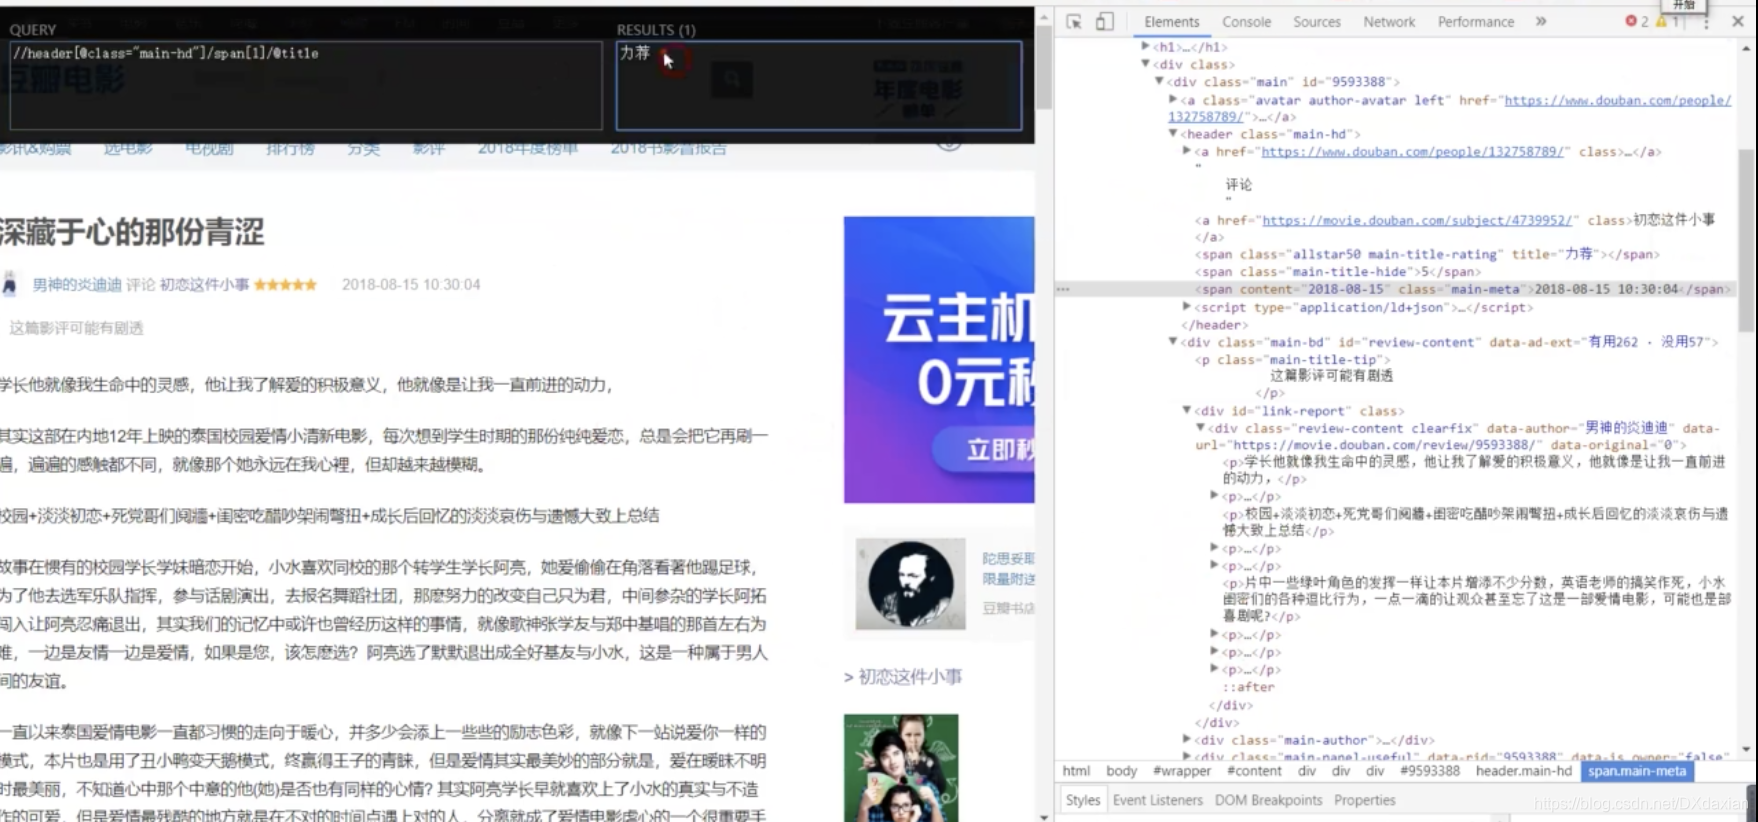The image size is (1758, 822).
Task: Click the 云主机 advertisement banner image
Action: (x=939, y=360)
